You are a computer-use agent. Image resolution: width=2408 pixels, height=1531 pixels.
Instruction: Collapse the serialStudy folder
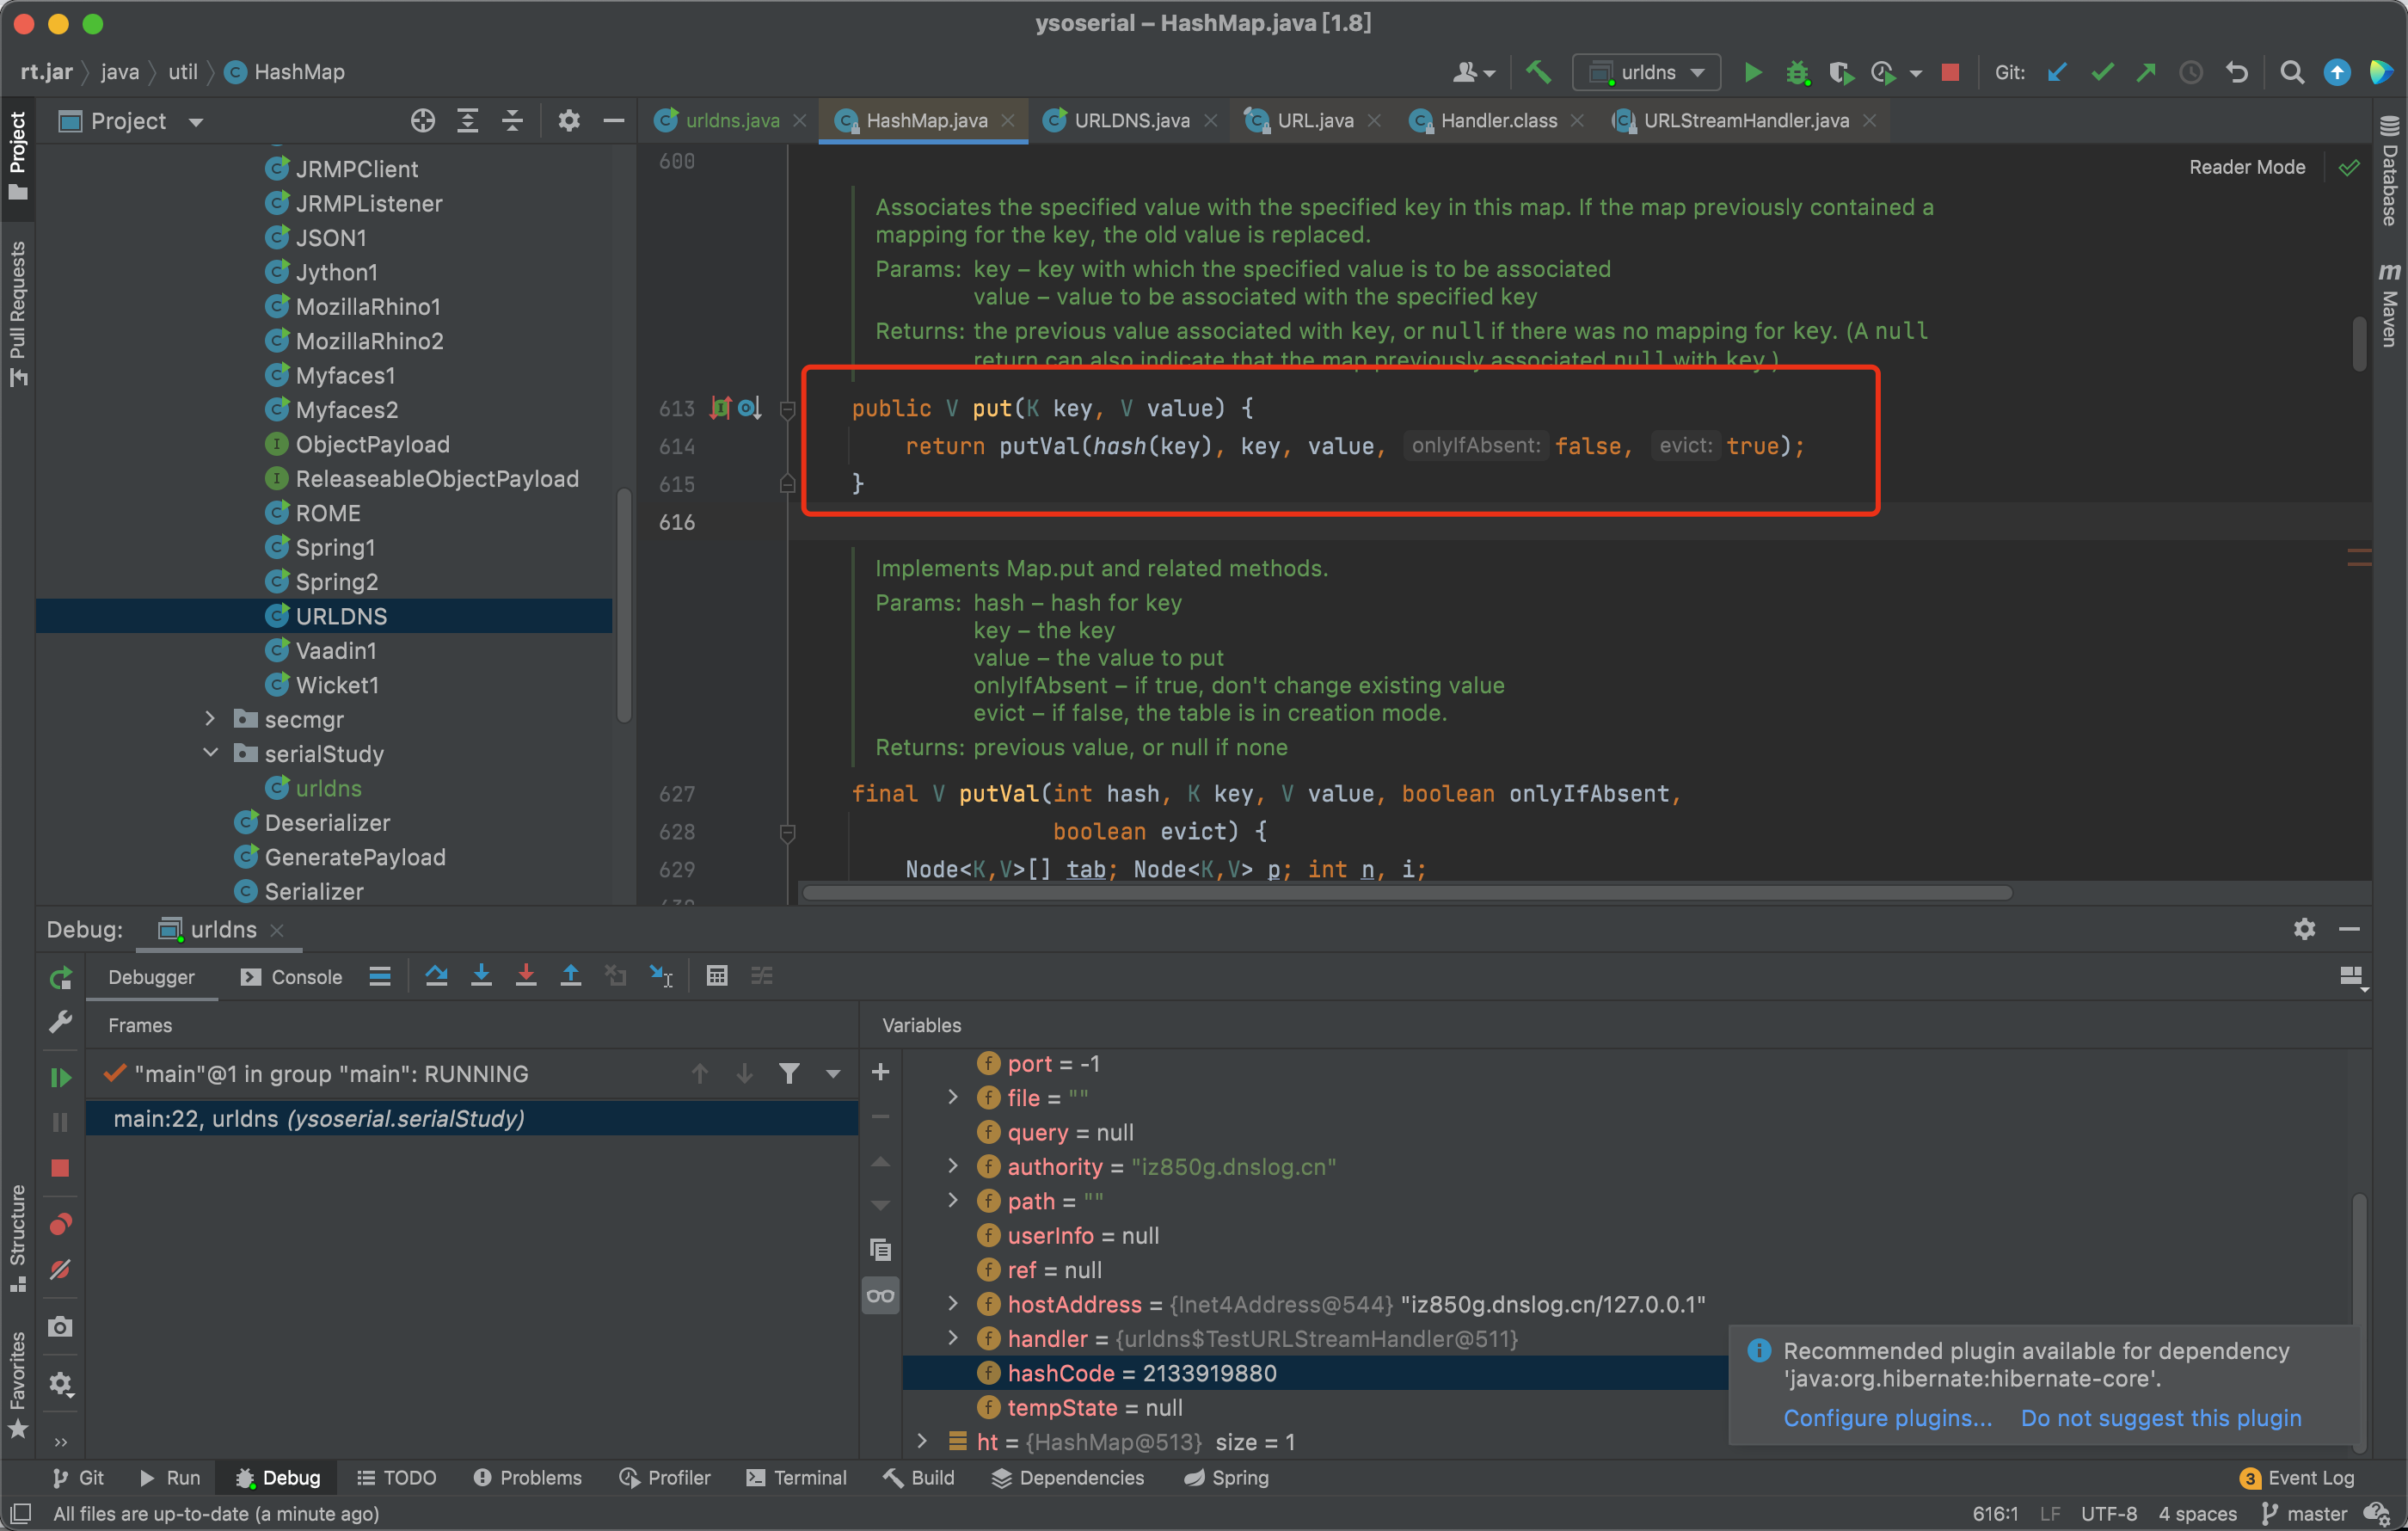tap(210, 753)
